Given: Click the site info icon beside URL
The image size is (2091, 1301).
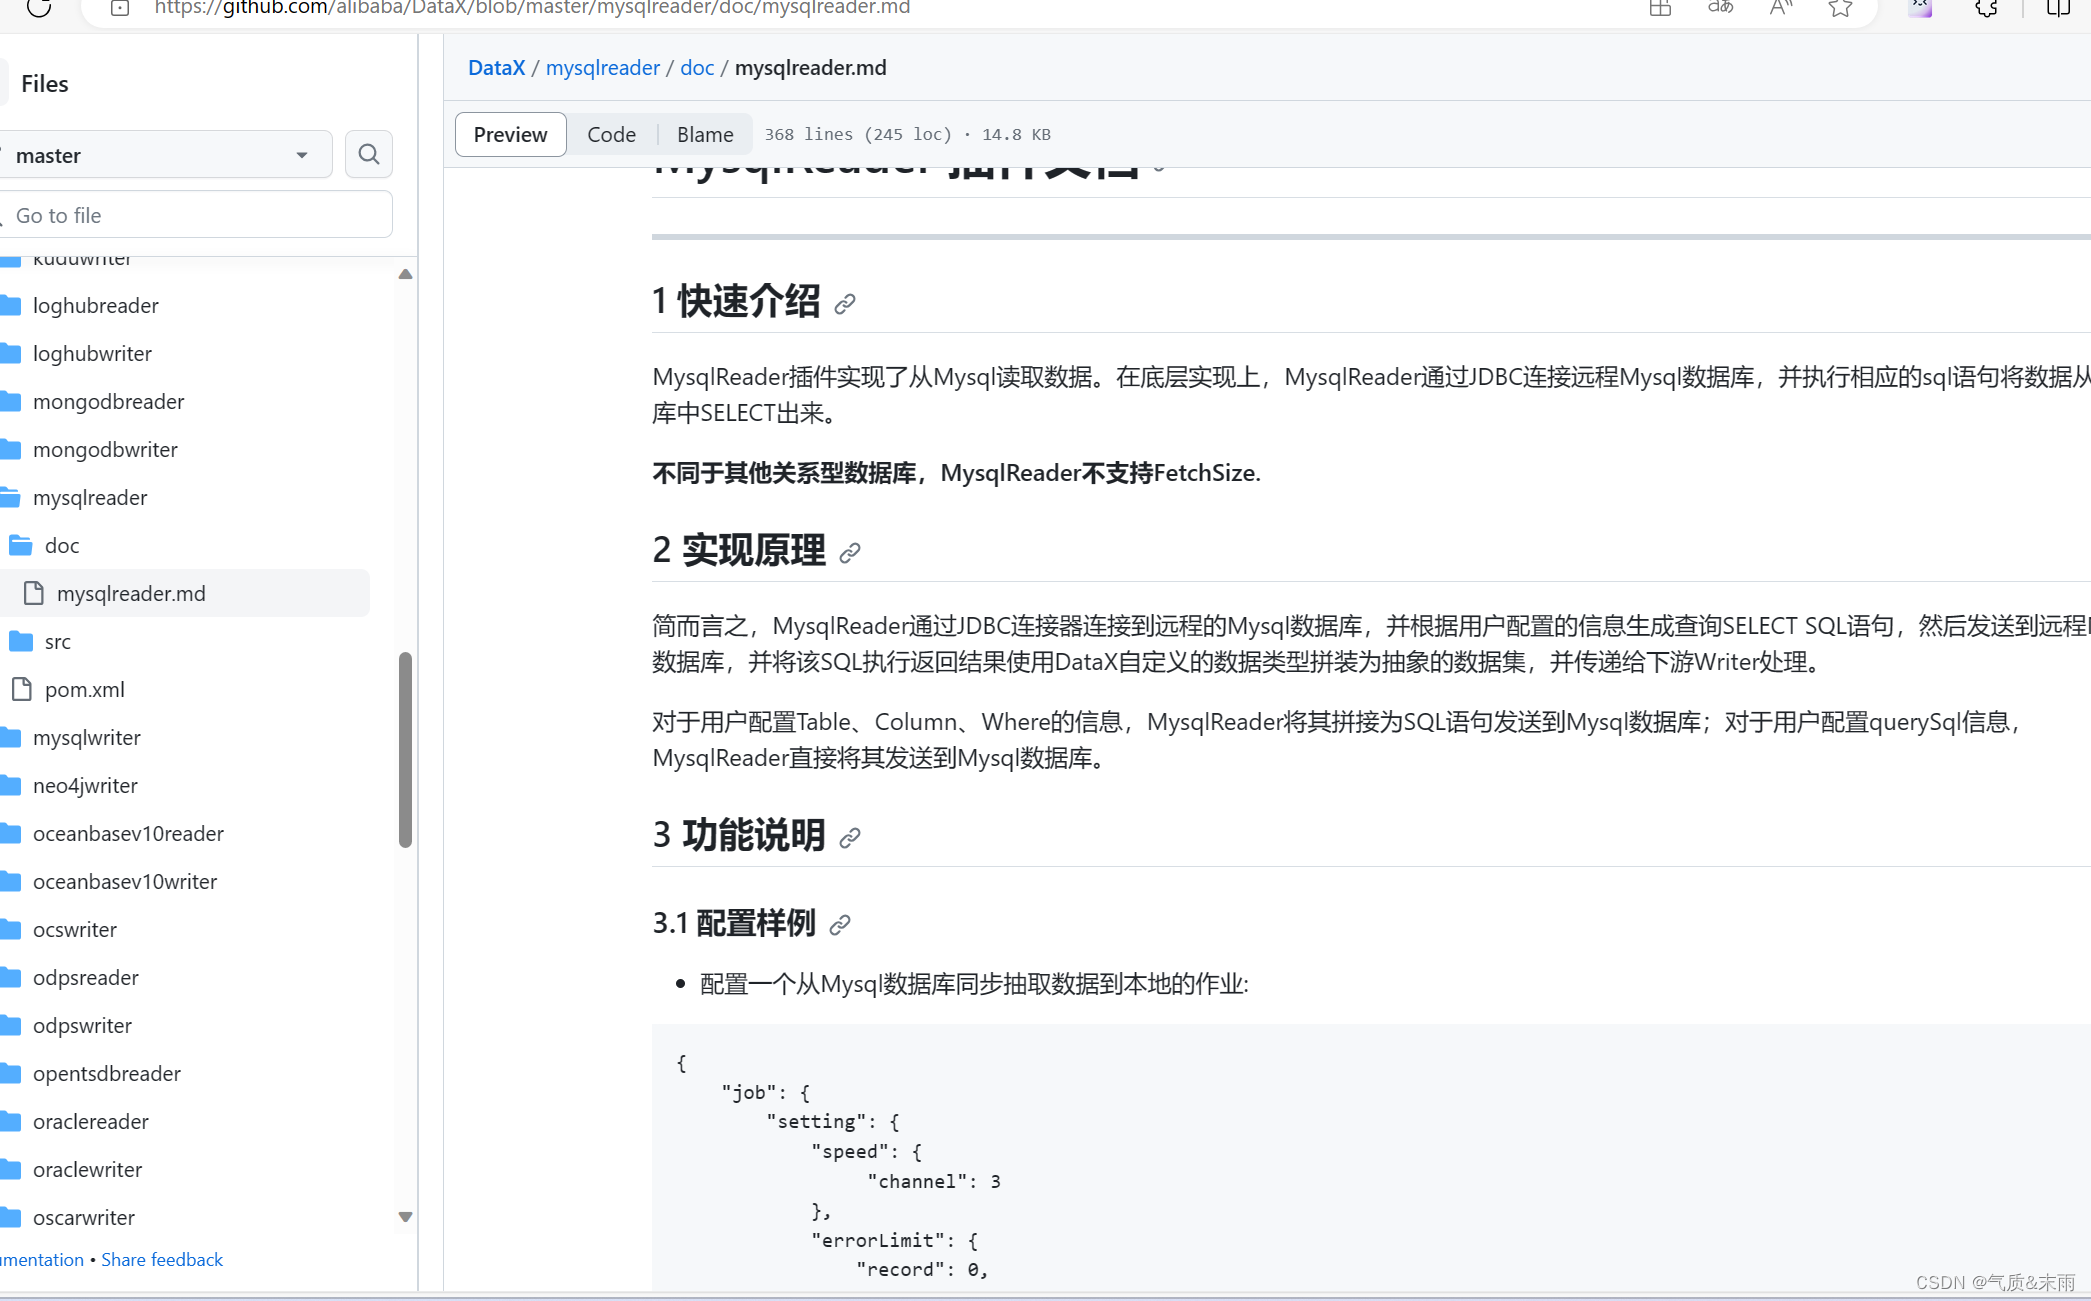Looking at the screenshot, I should [119, 8].
